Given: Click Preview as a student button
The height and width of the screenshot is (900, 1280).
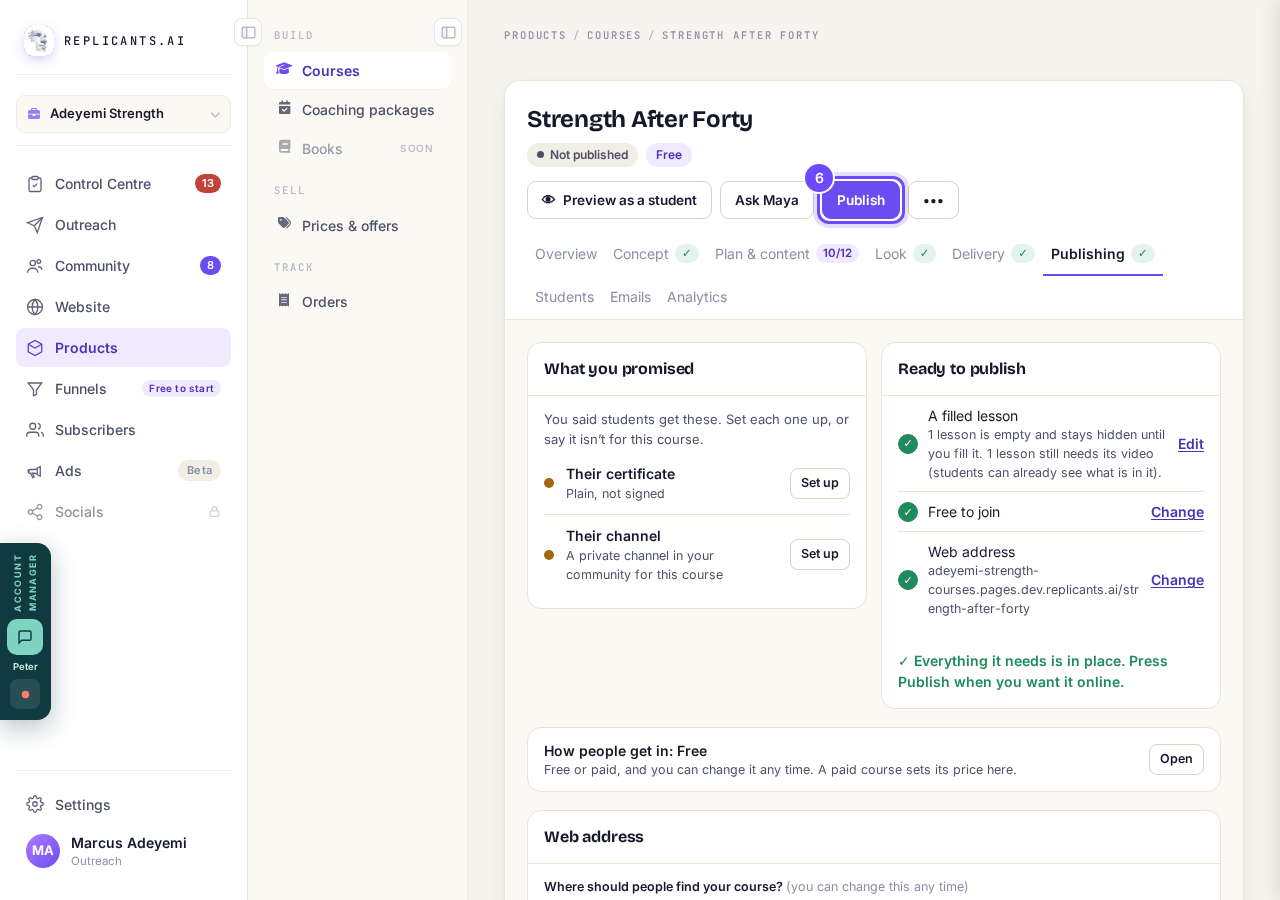Looking at the screenshot, I should point(619,200).
